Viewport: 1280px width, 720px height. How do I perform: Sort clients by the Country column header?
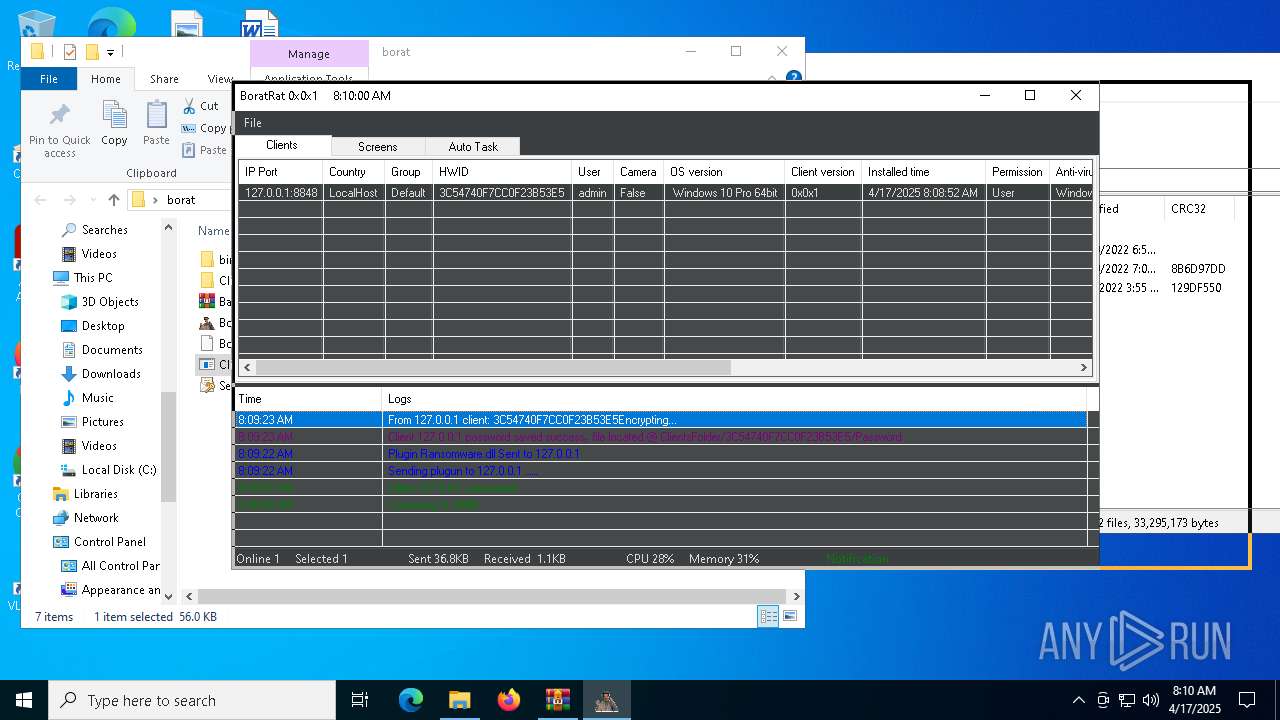pos(353,172)
